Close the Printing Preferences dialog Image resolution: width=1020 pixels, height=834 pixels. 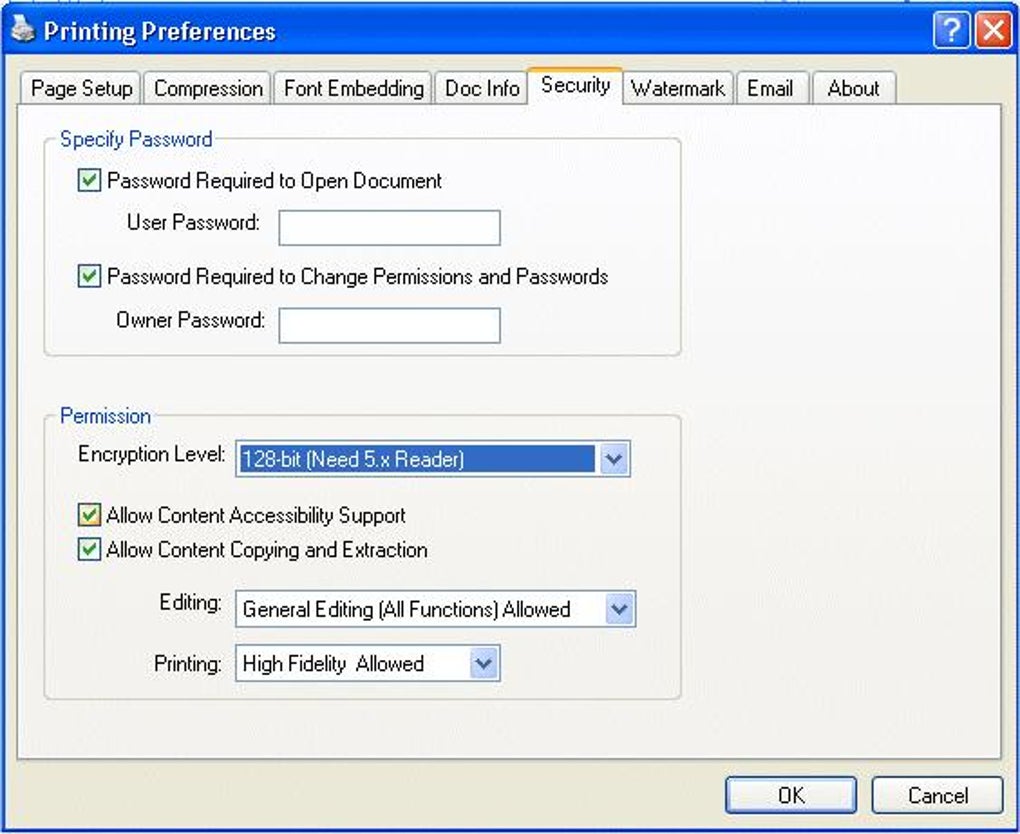(993, 31)
